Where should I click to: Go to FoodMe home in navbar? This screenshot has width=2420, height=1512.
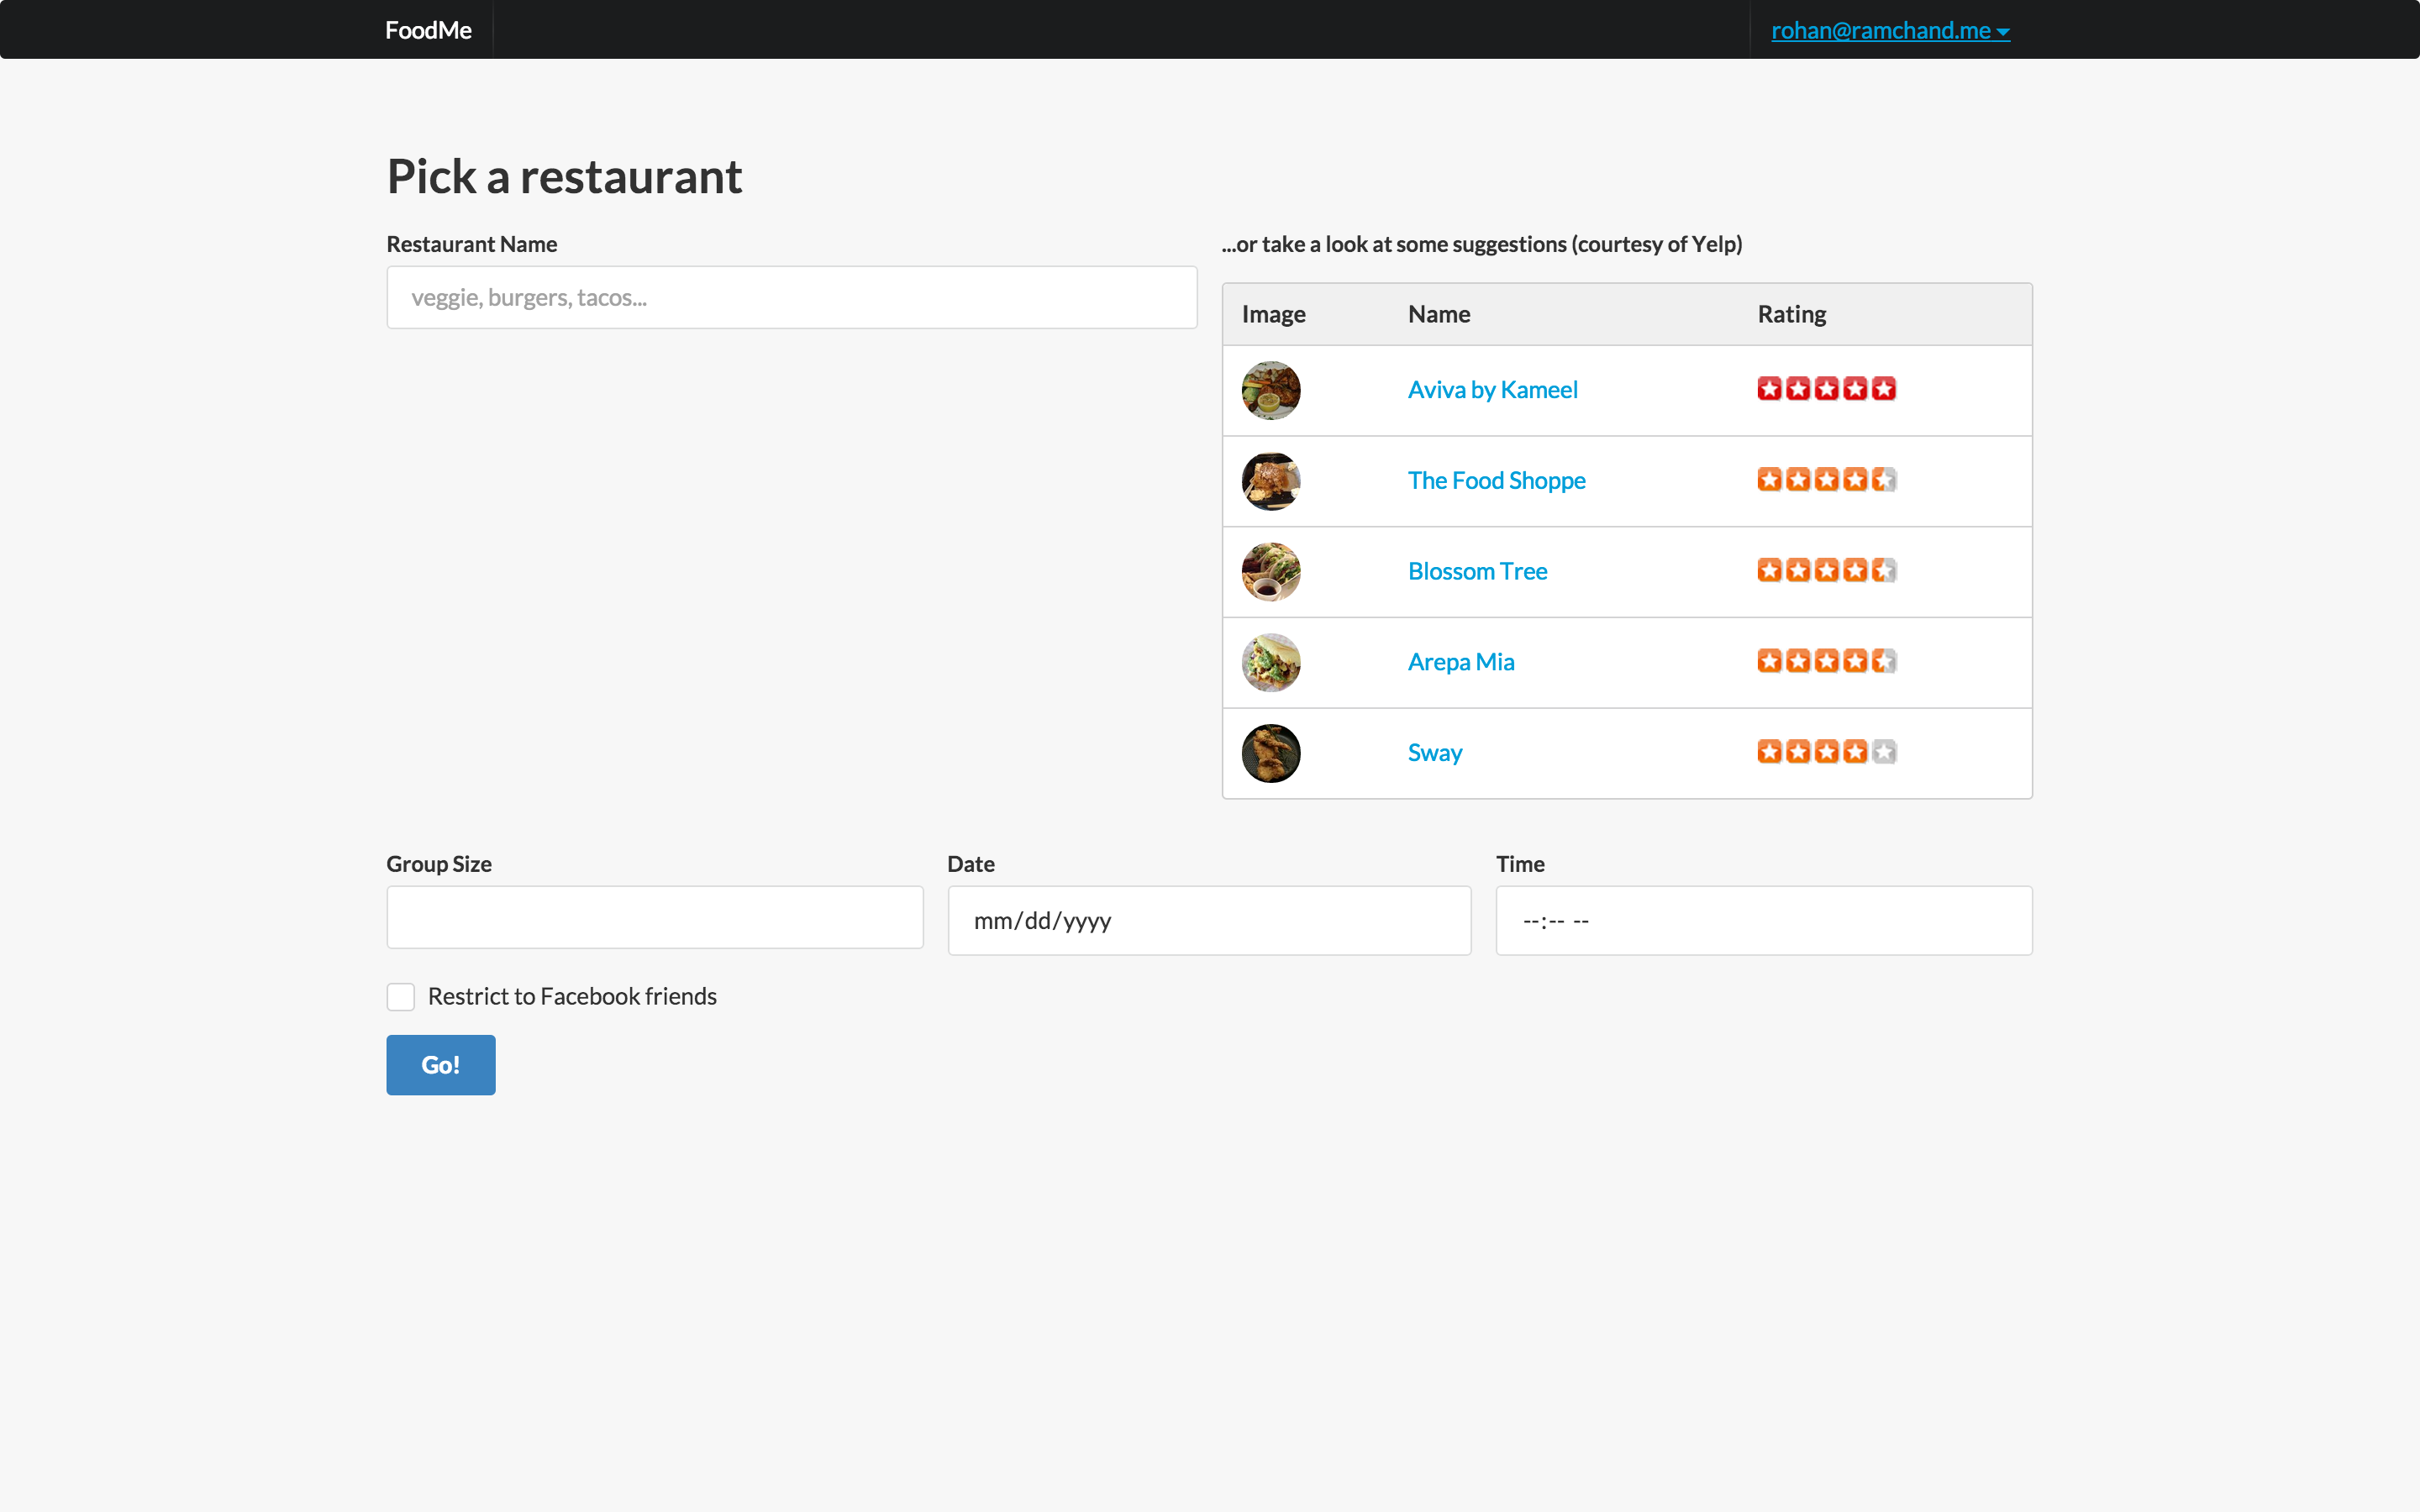click(x=428, y=30)
